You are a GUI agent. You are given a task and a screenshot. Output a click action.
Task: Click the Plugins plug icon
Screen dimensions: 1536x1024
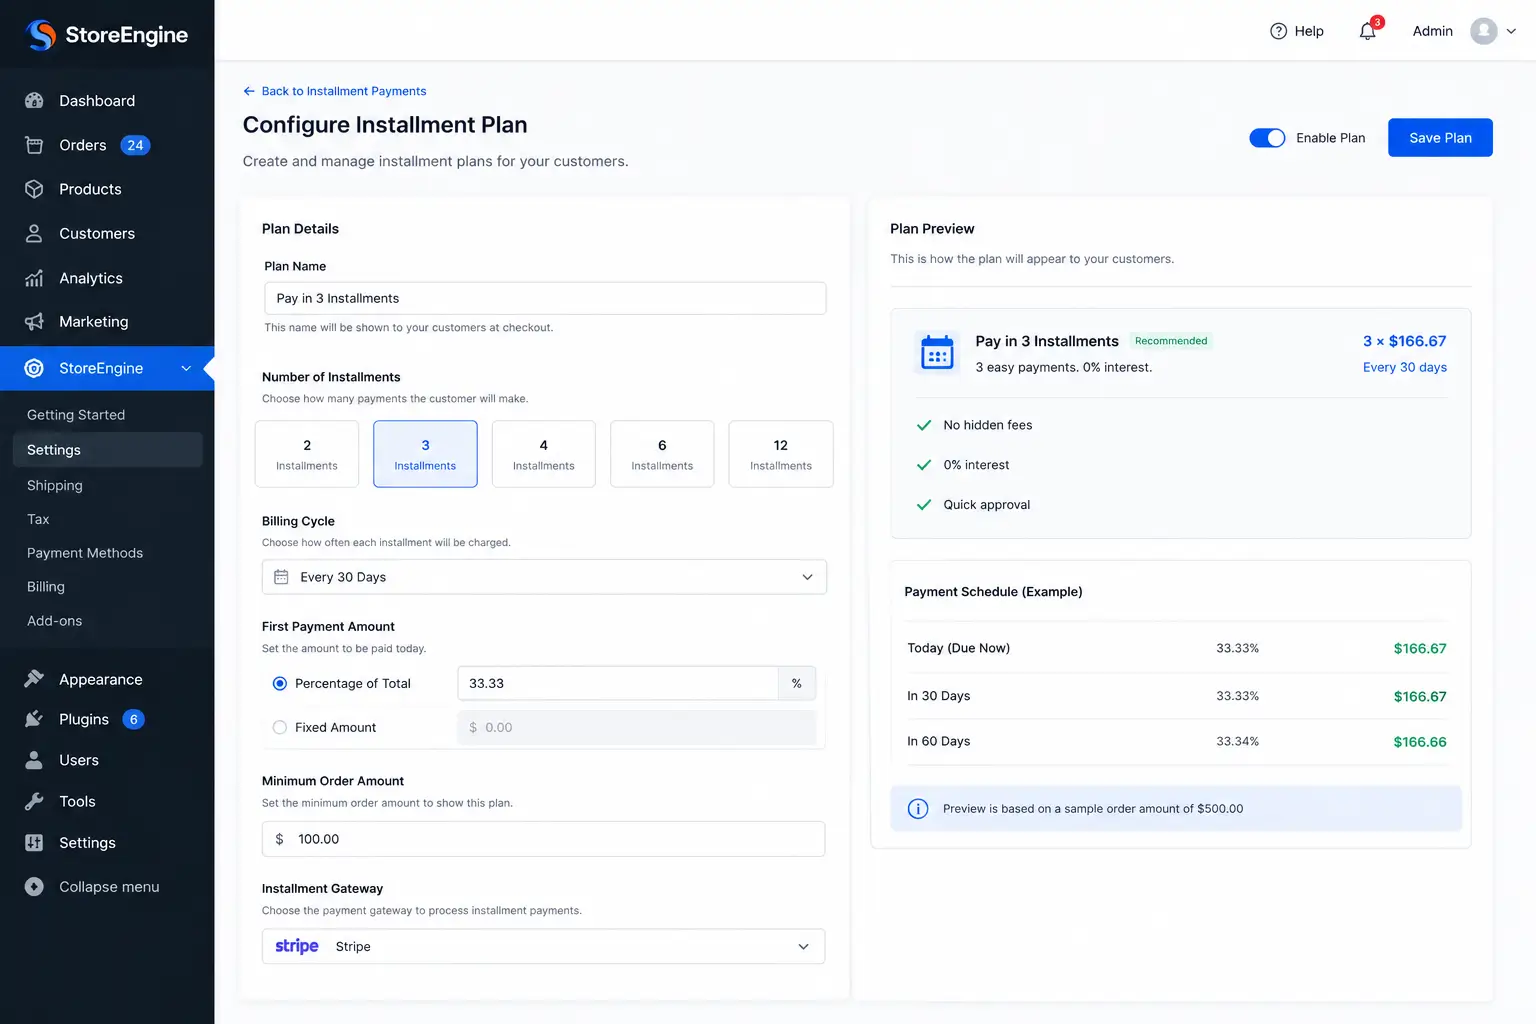pos(34,719)
